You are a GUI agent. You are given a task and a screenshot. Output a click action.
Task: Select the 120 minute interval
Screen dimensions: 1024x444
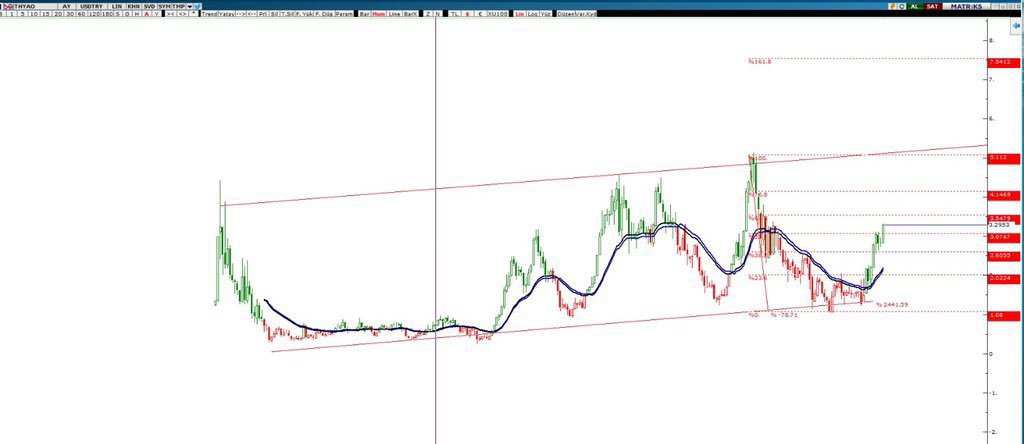[94, 14]
